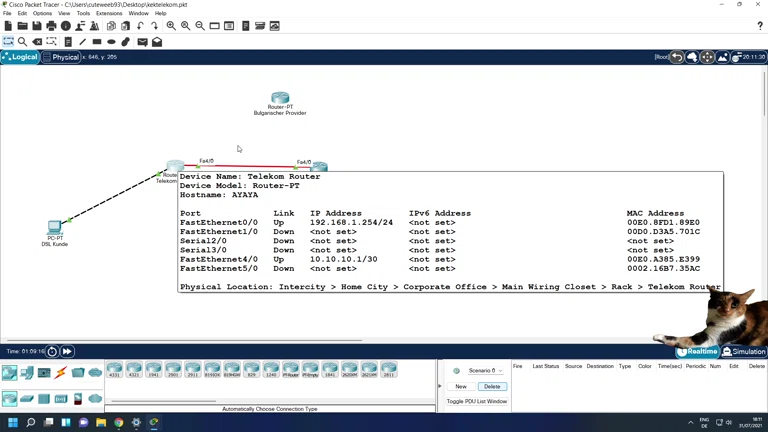The width and height of the screenshot is (768, 432).
Task: Choose the Connections lightning bolt category
Action: [61, 373]
